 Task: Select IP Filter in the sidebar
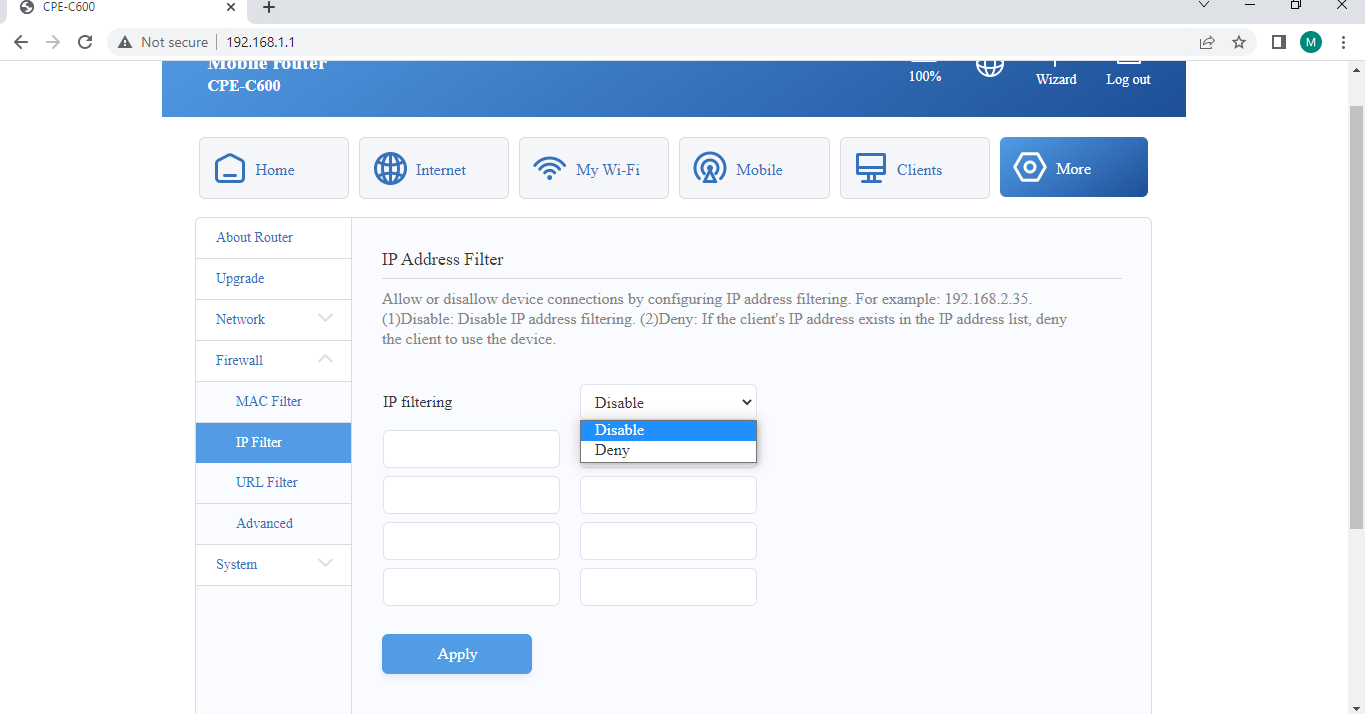[274, 442]
